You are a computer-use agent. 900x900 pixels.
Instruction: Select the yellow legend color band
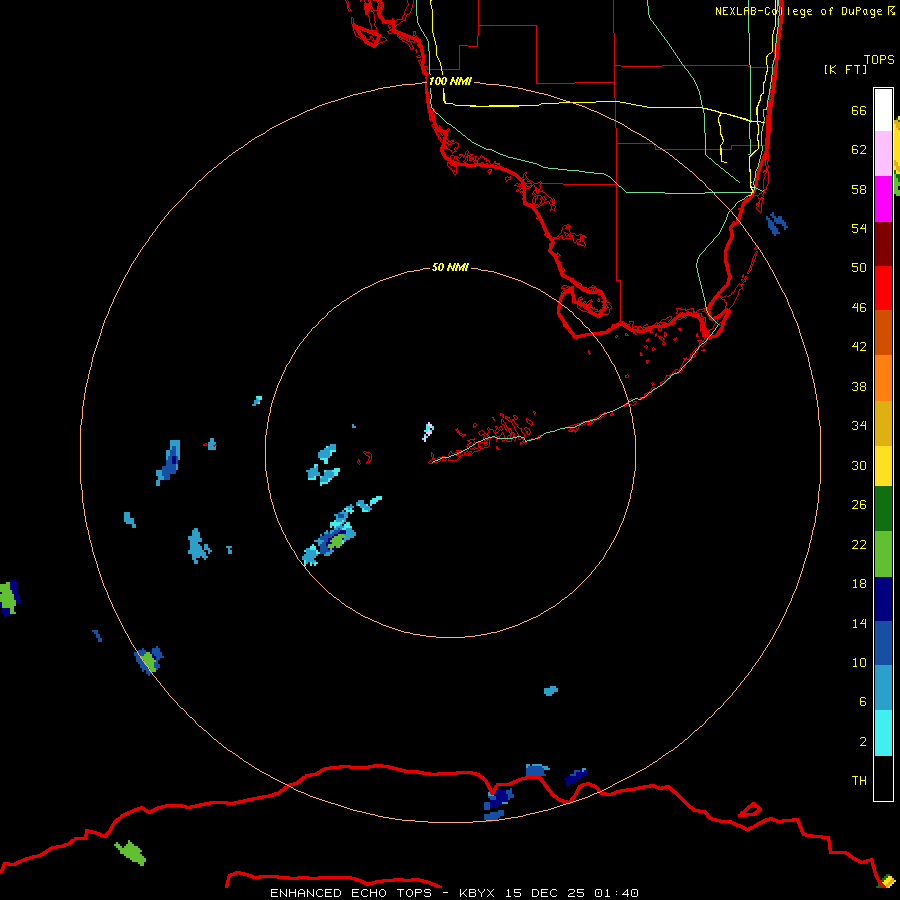(883, 466)
